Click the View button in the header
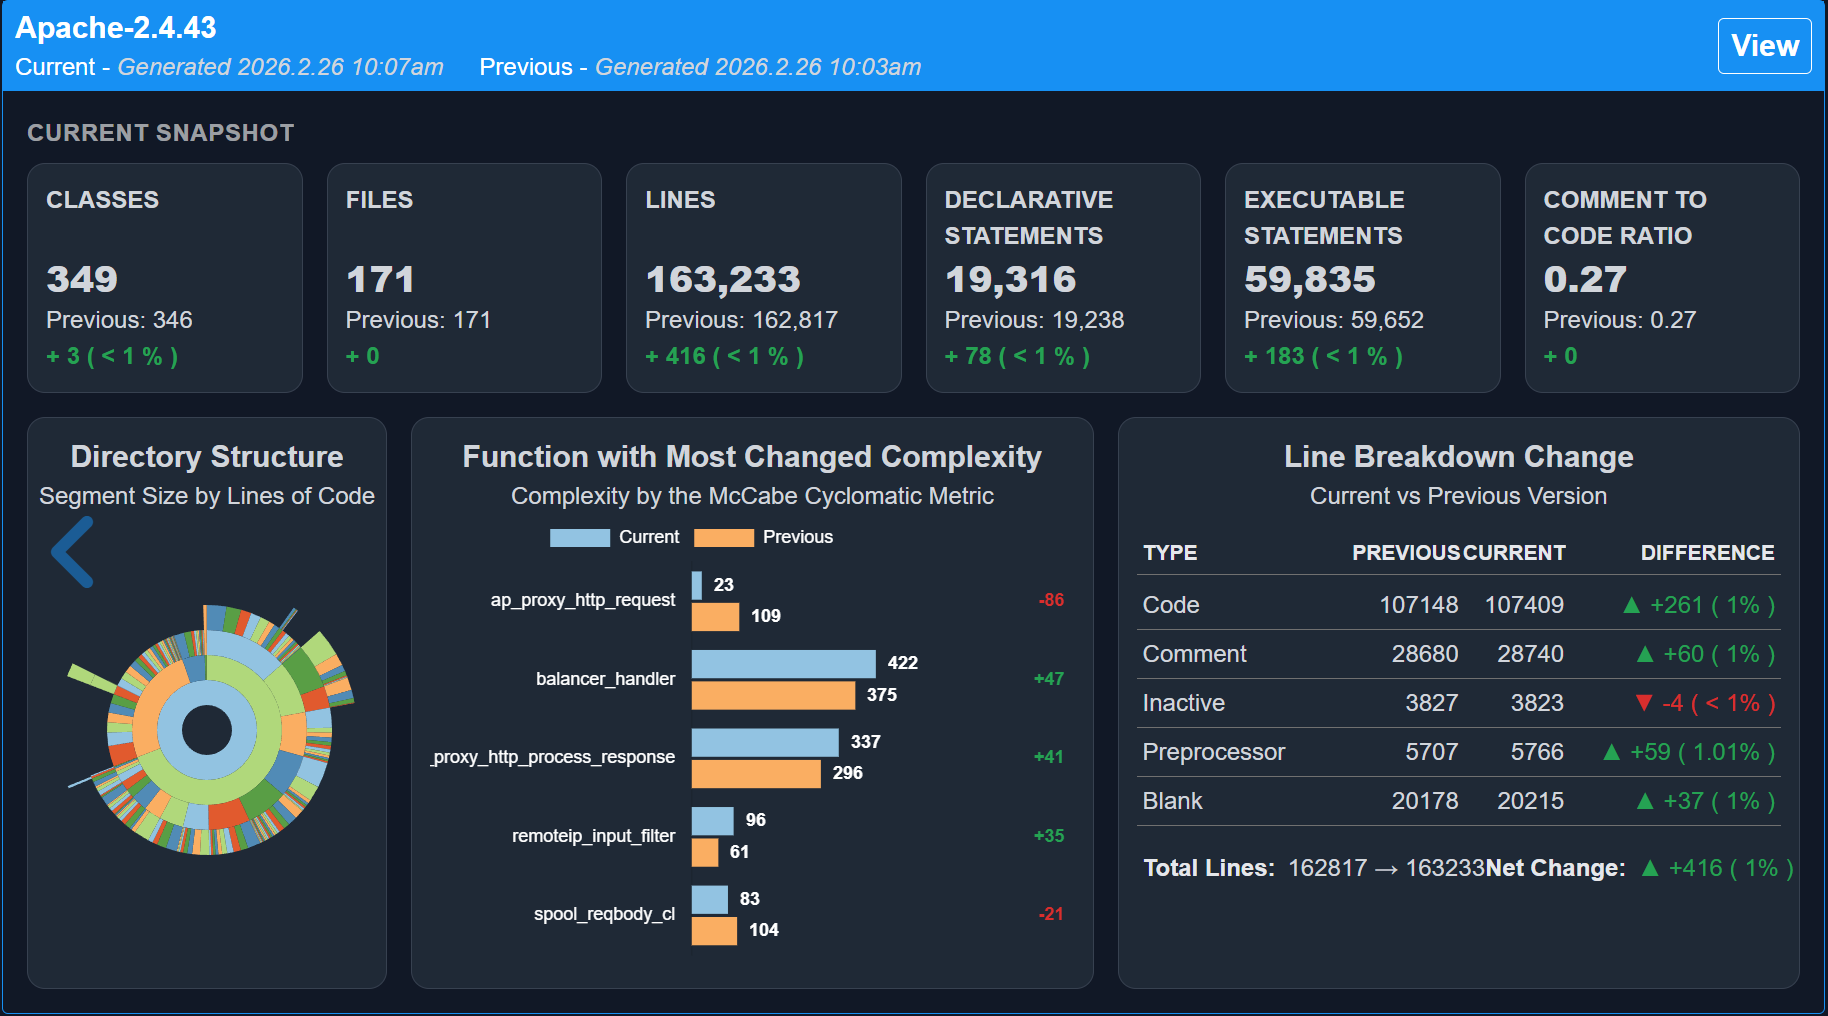 pos(1764,46)
